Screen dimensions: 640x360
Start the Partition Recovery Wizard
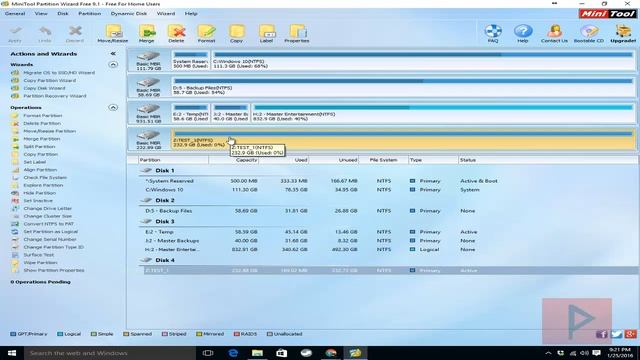point(55,96)
